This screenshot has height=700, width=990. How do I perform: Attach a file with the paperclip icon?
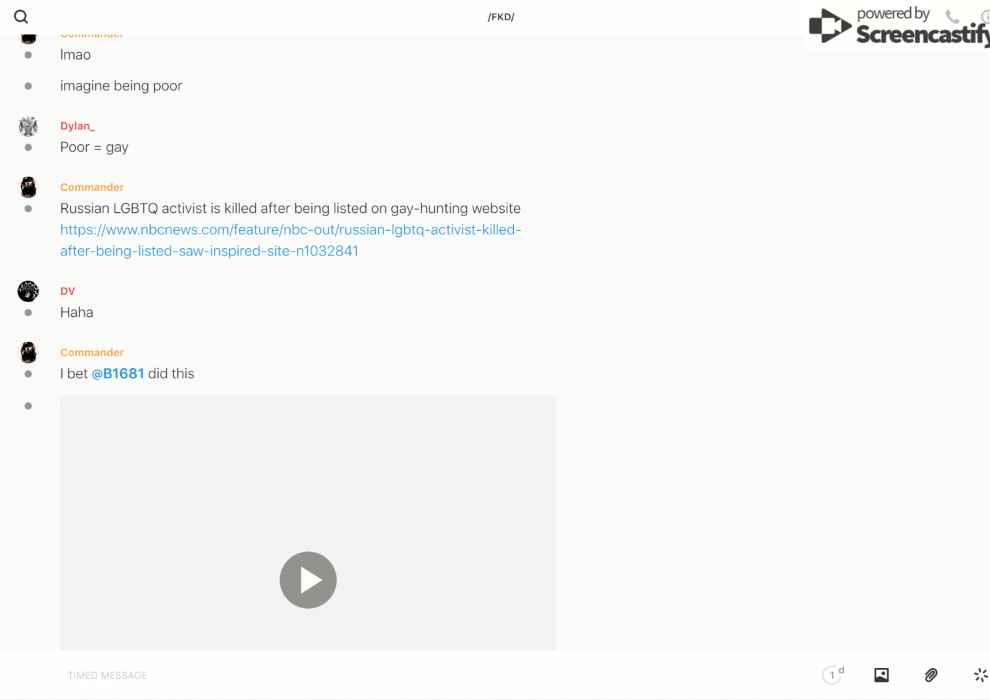(931, 675)
